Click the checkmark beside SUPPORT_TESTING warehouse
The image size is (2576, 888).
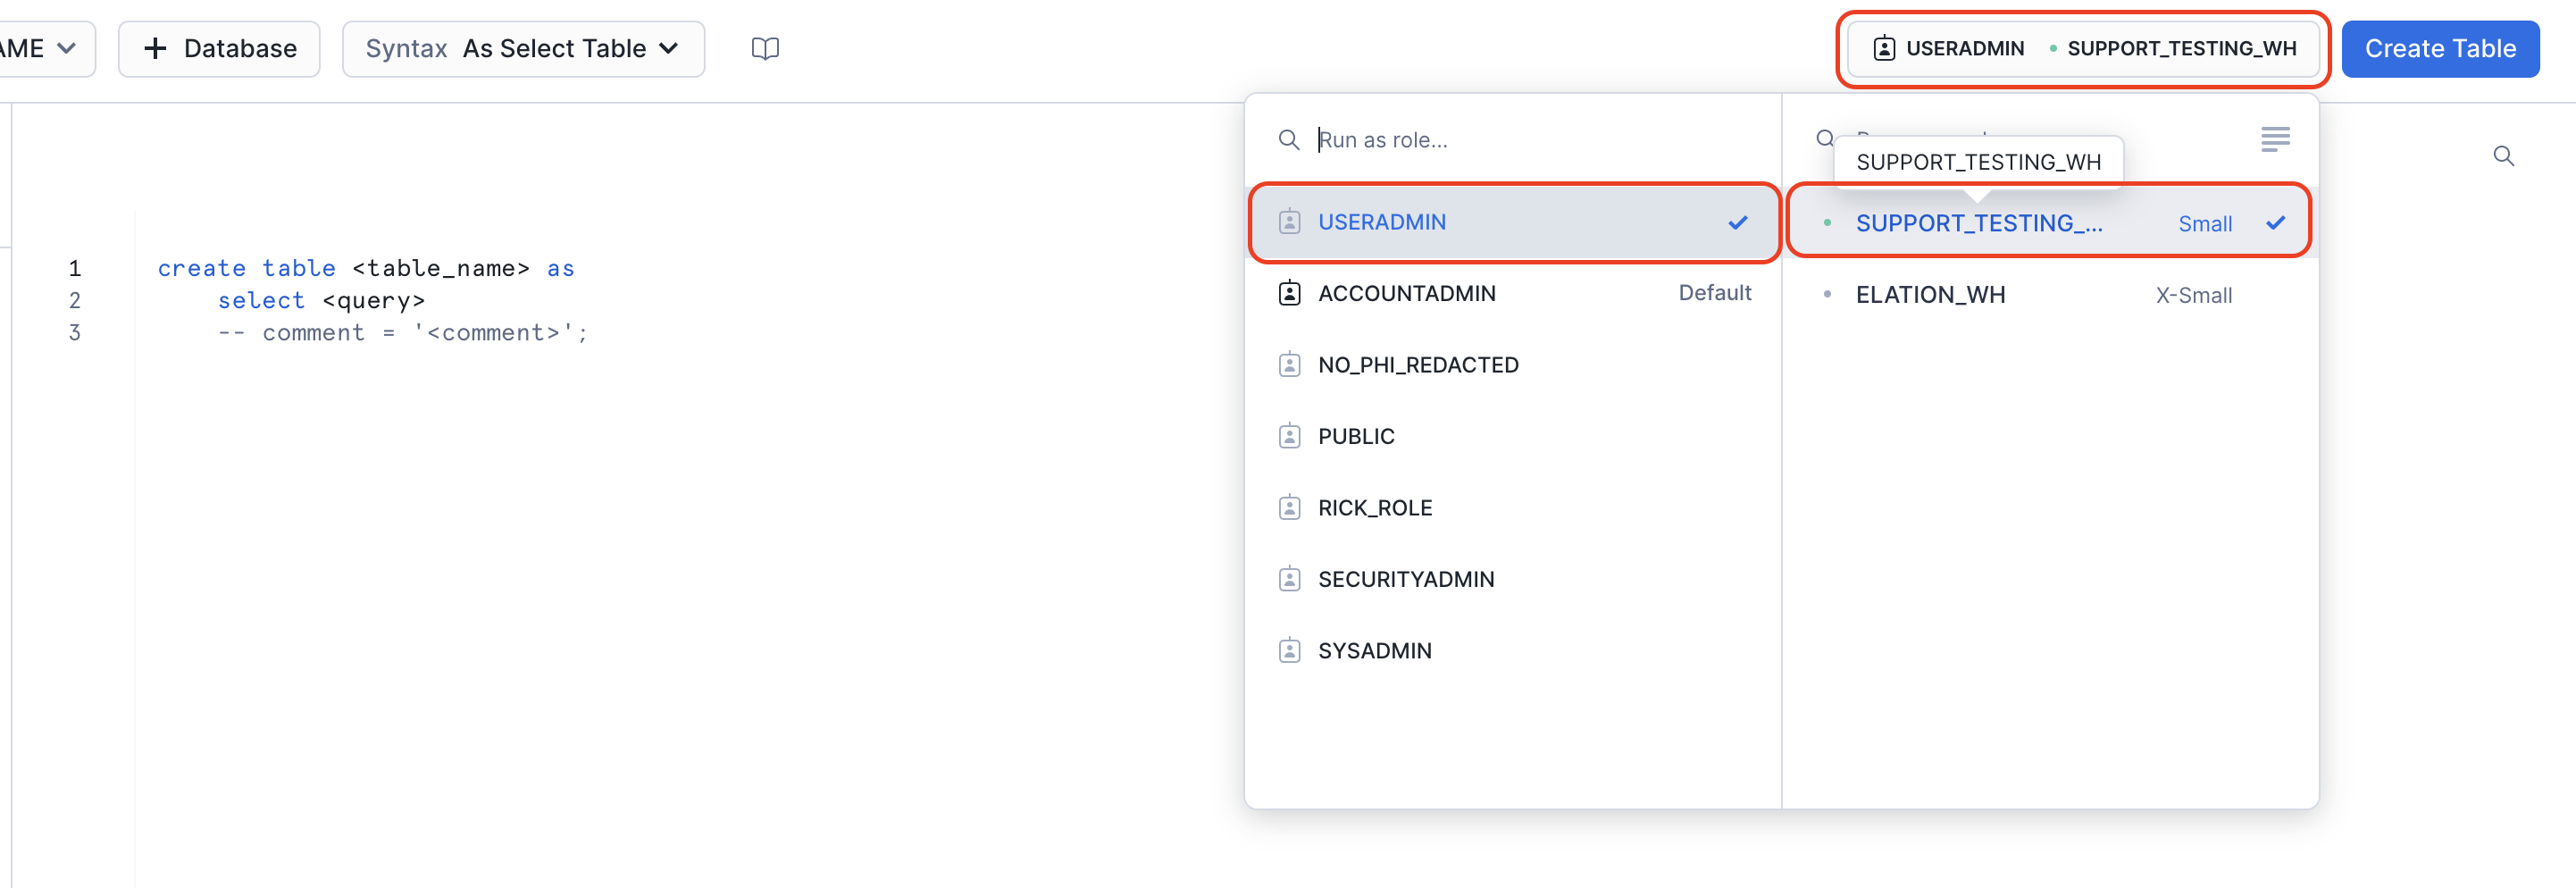coord(2275,223)
